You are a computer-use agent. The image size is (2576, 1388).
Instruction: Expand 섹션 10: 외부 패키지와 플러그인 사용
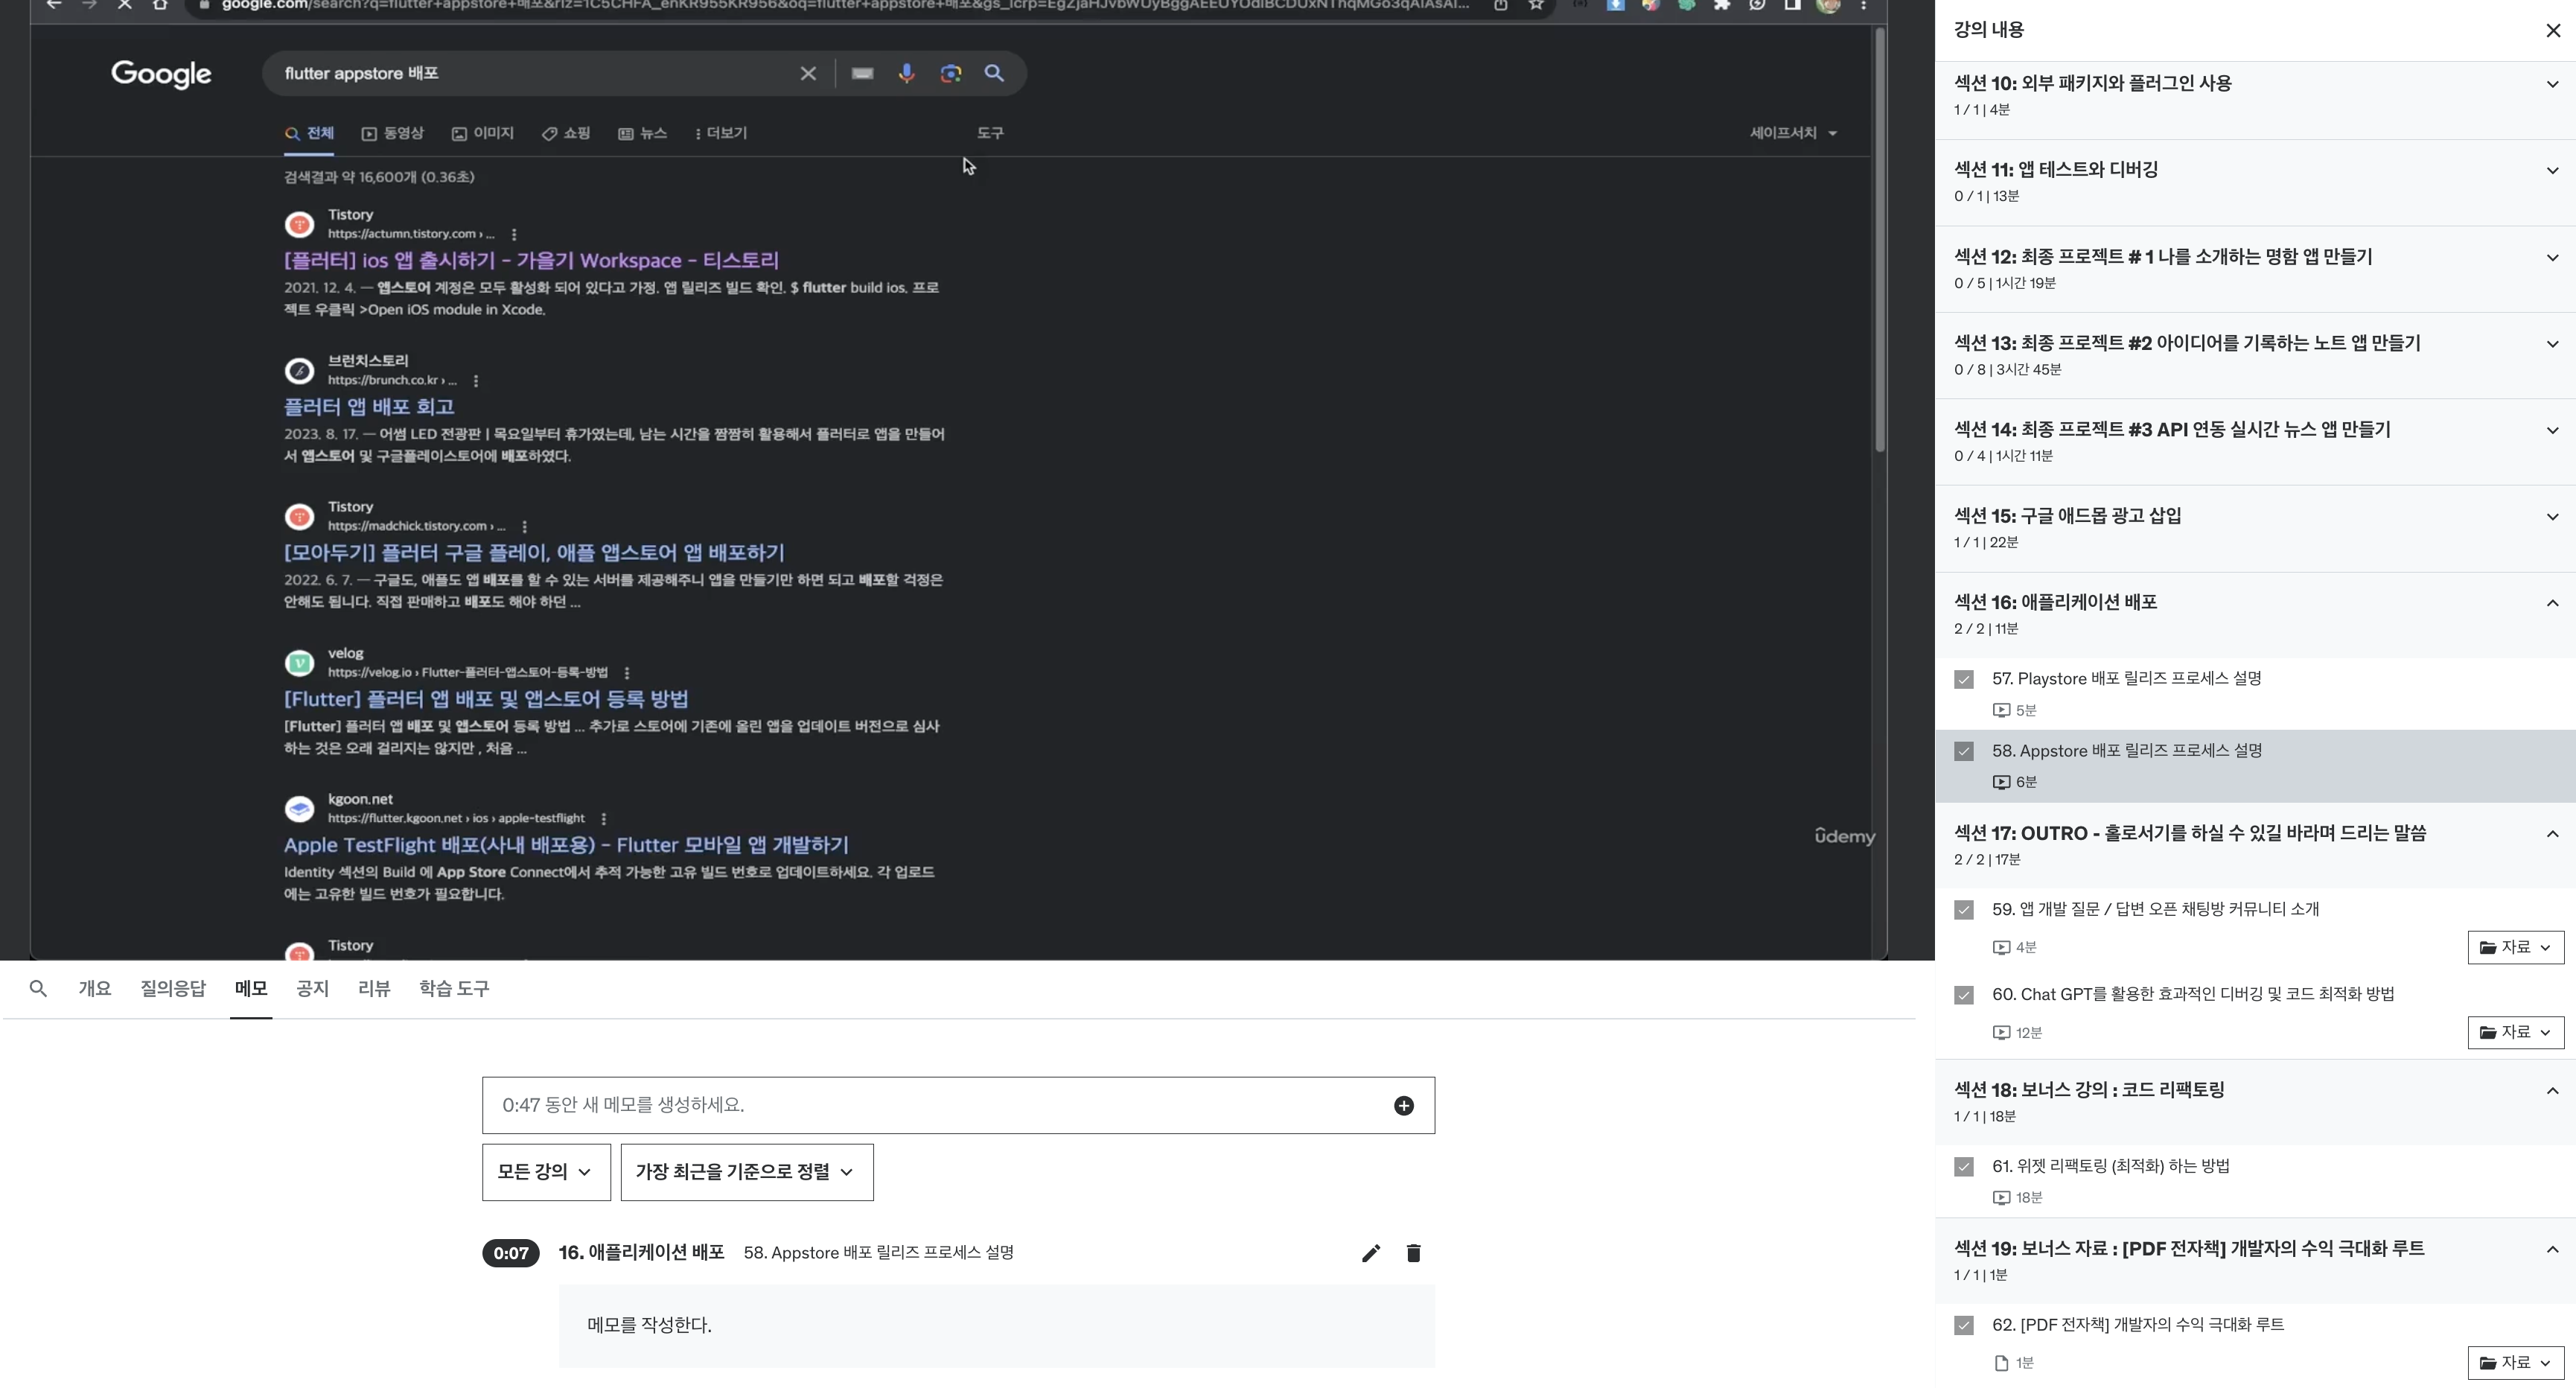(x=2255, y=97)
